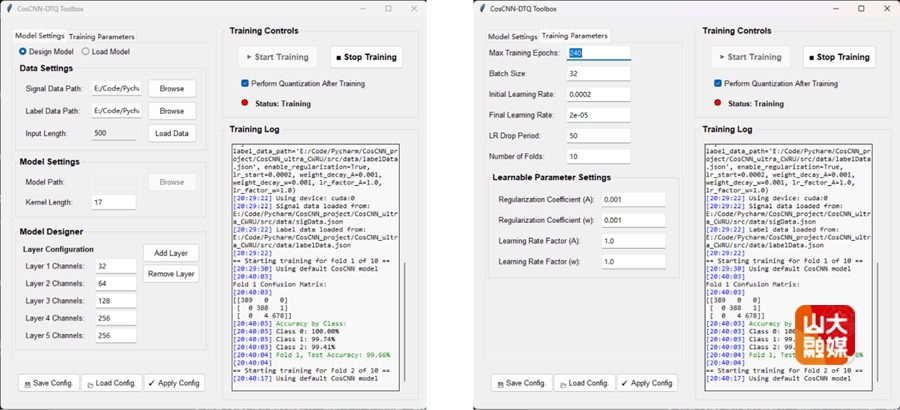Viewport: 900px width, 410px height.
Task: Click Layer 2 Channels field
Action: point(116,284)
